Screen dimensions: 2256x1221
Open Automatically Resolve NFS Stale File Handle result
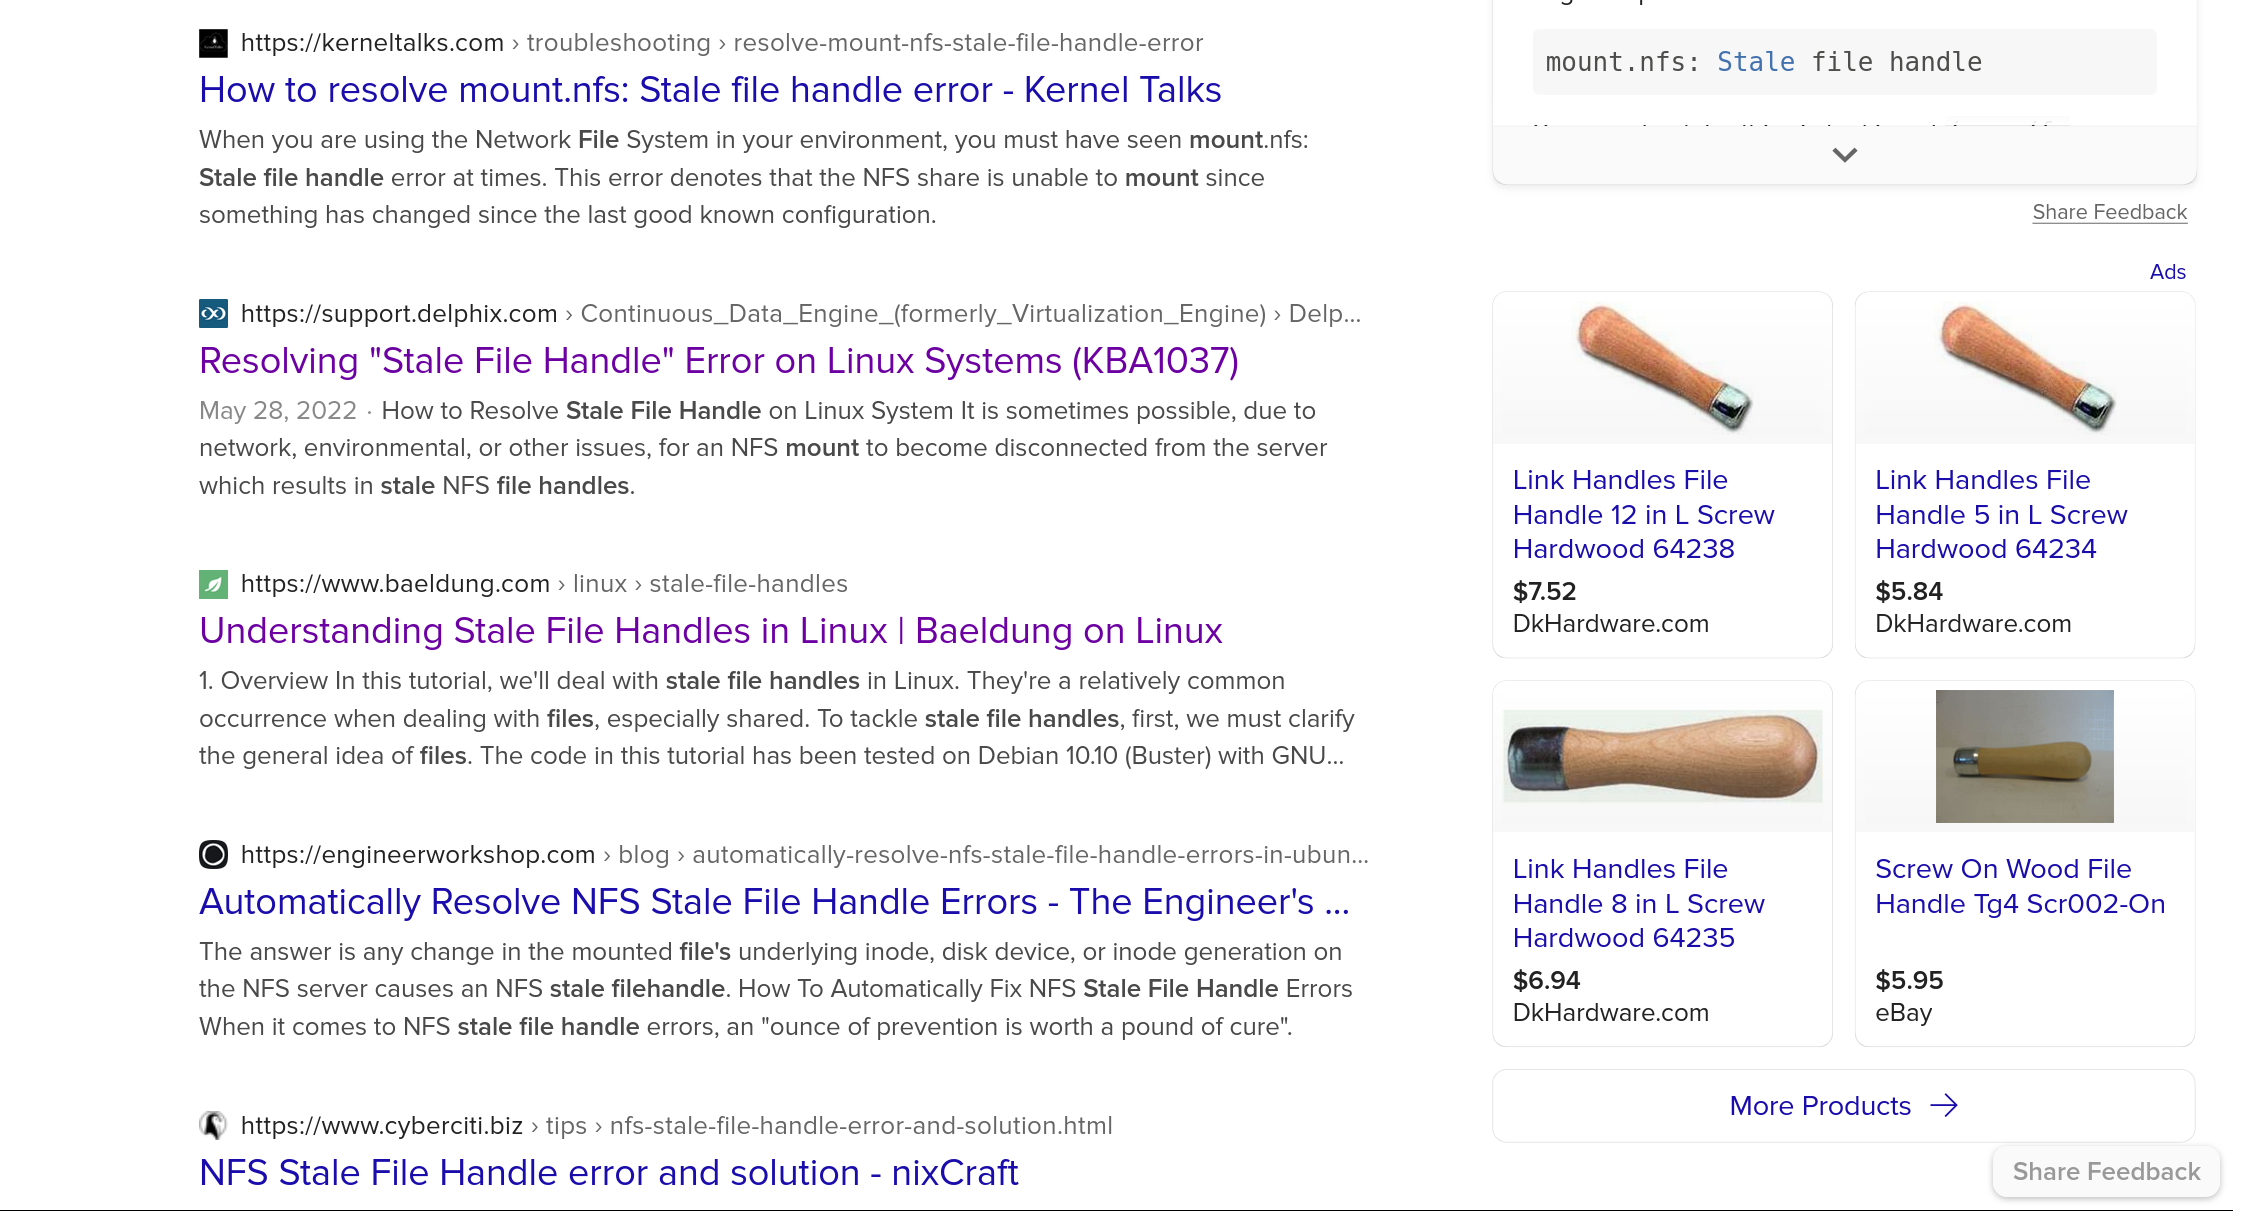(774, 902)
